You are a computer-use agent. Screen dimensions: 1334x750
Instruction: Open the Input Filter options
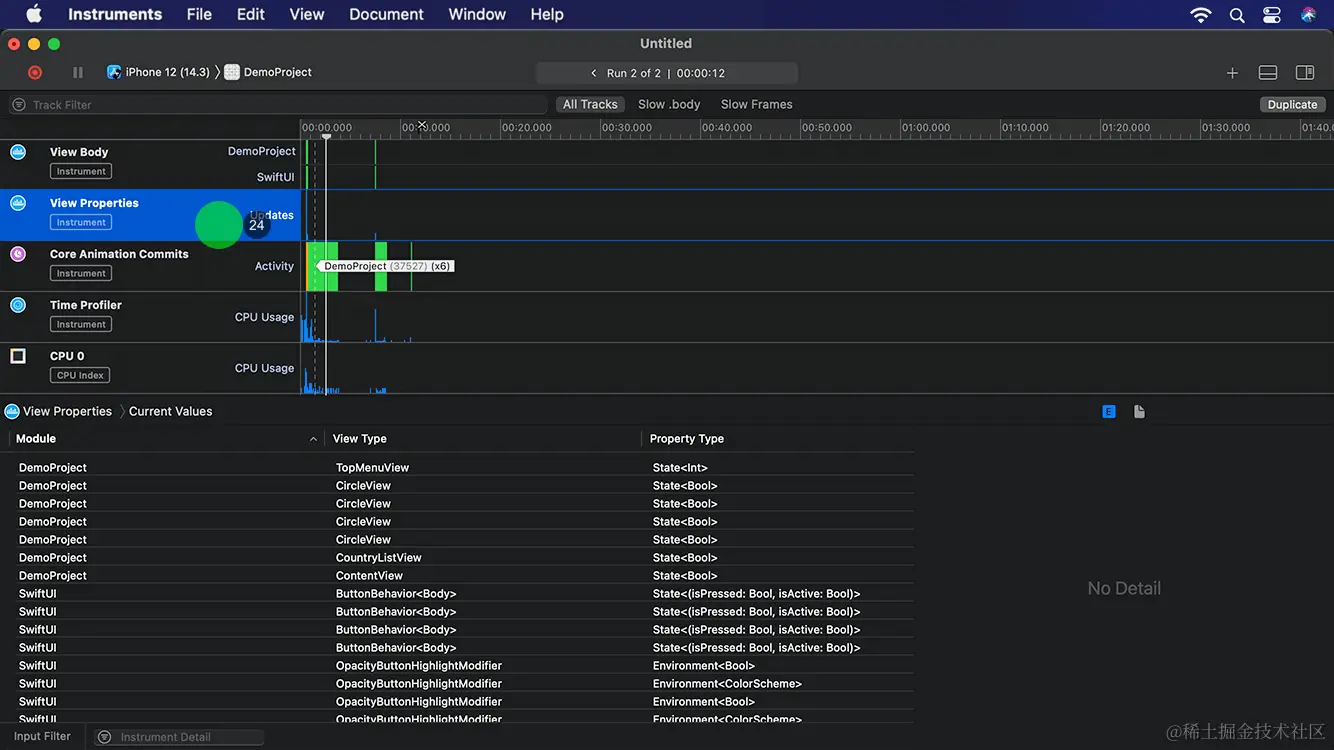(x=42, y=736)
